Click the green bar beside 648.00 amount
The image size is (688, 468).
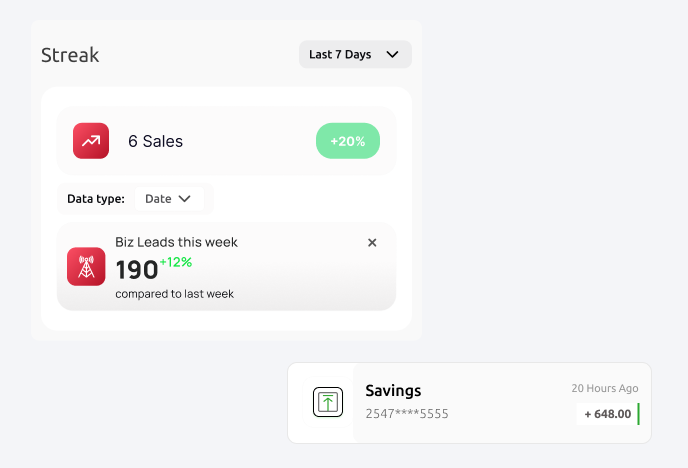638,414
